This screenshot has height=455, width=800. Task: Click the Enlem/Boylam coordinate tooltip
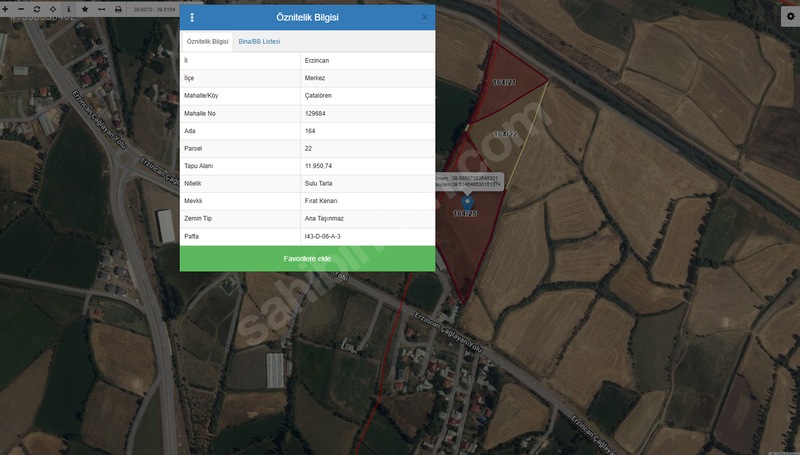coord(469,181)
